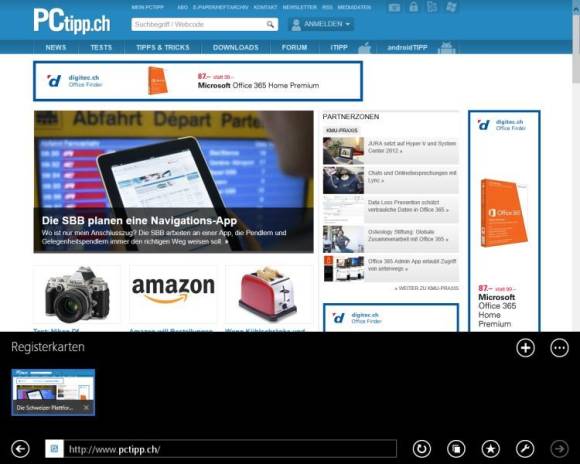
Task: Open the NEWS menu
Action: (x=56, y=47)
